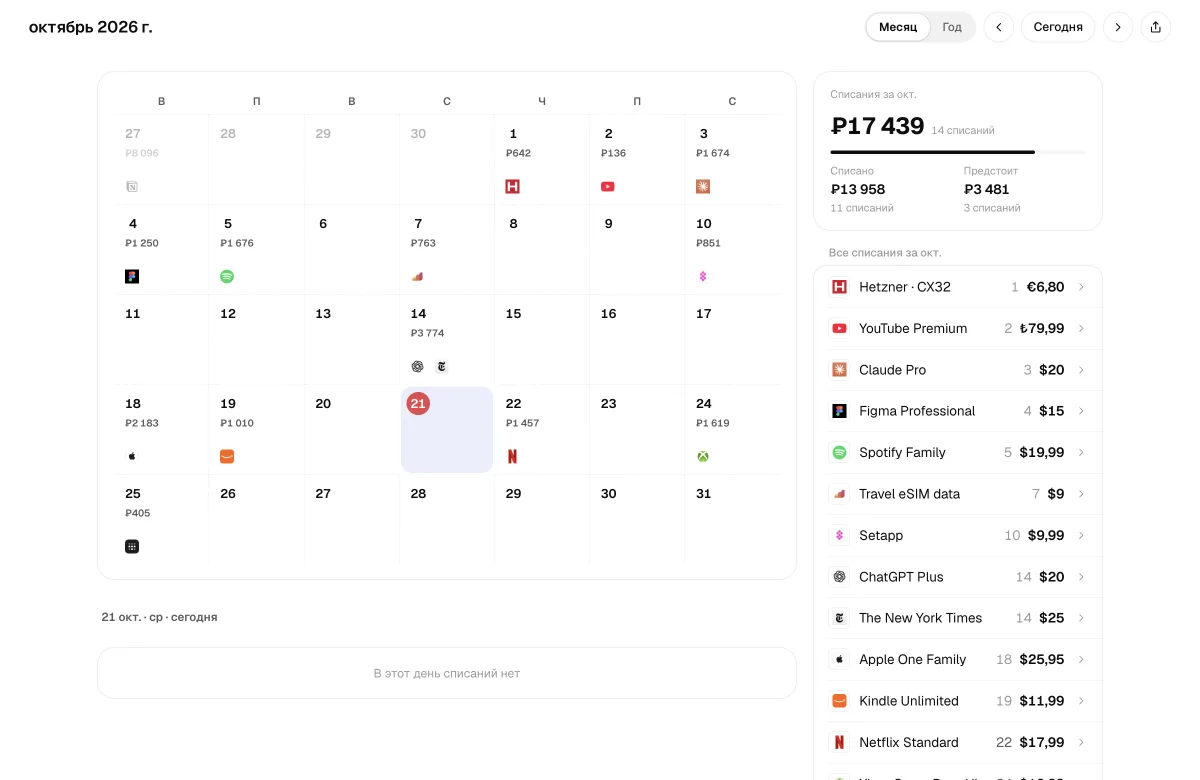
Task: Click the Kindle icon on October 19
Action: tap(227, 457)
